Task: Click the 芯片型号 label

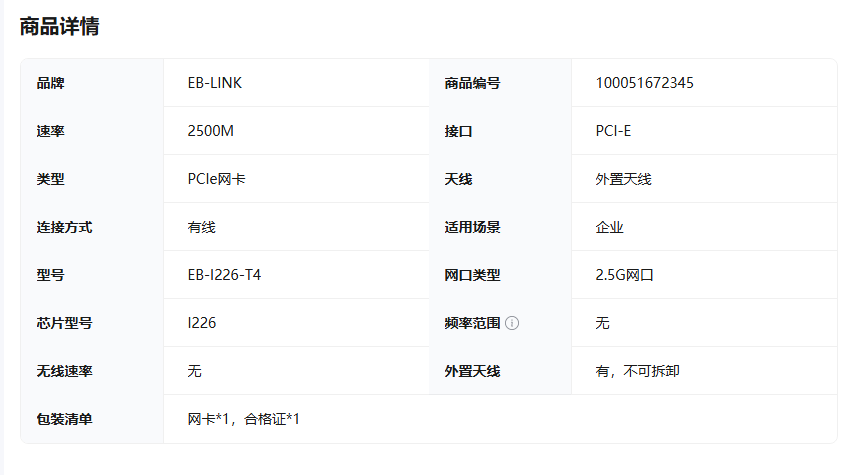Action: (x=64, y=323)
